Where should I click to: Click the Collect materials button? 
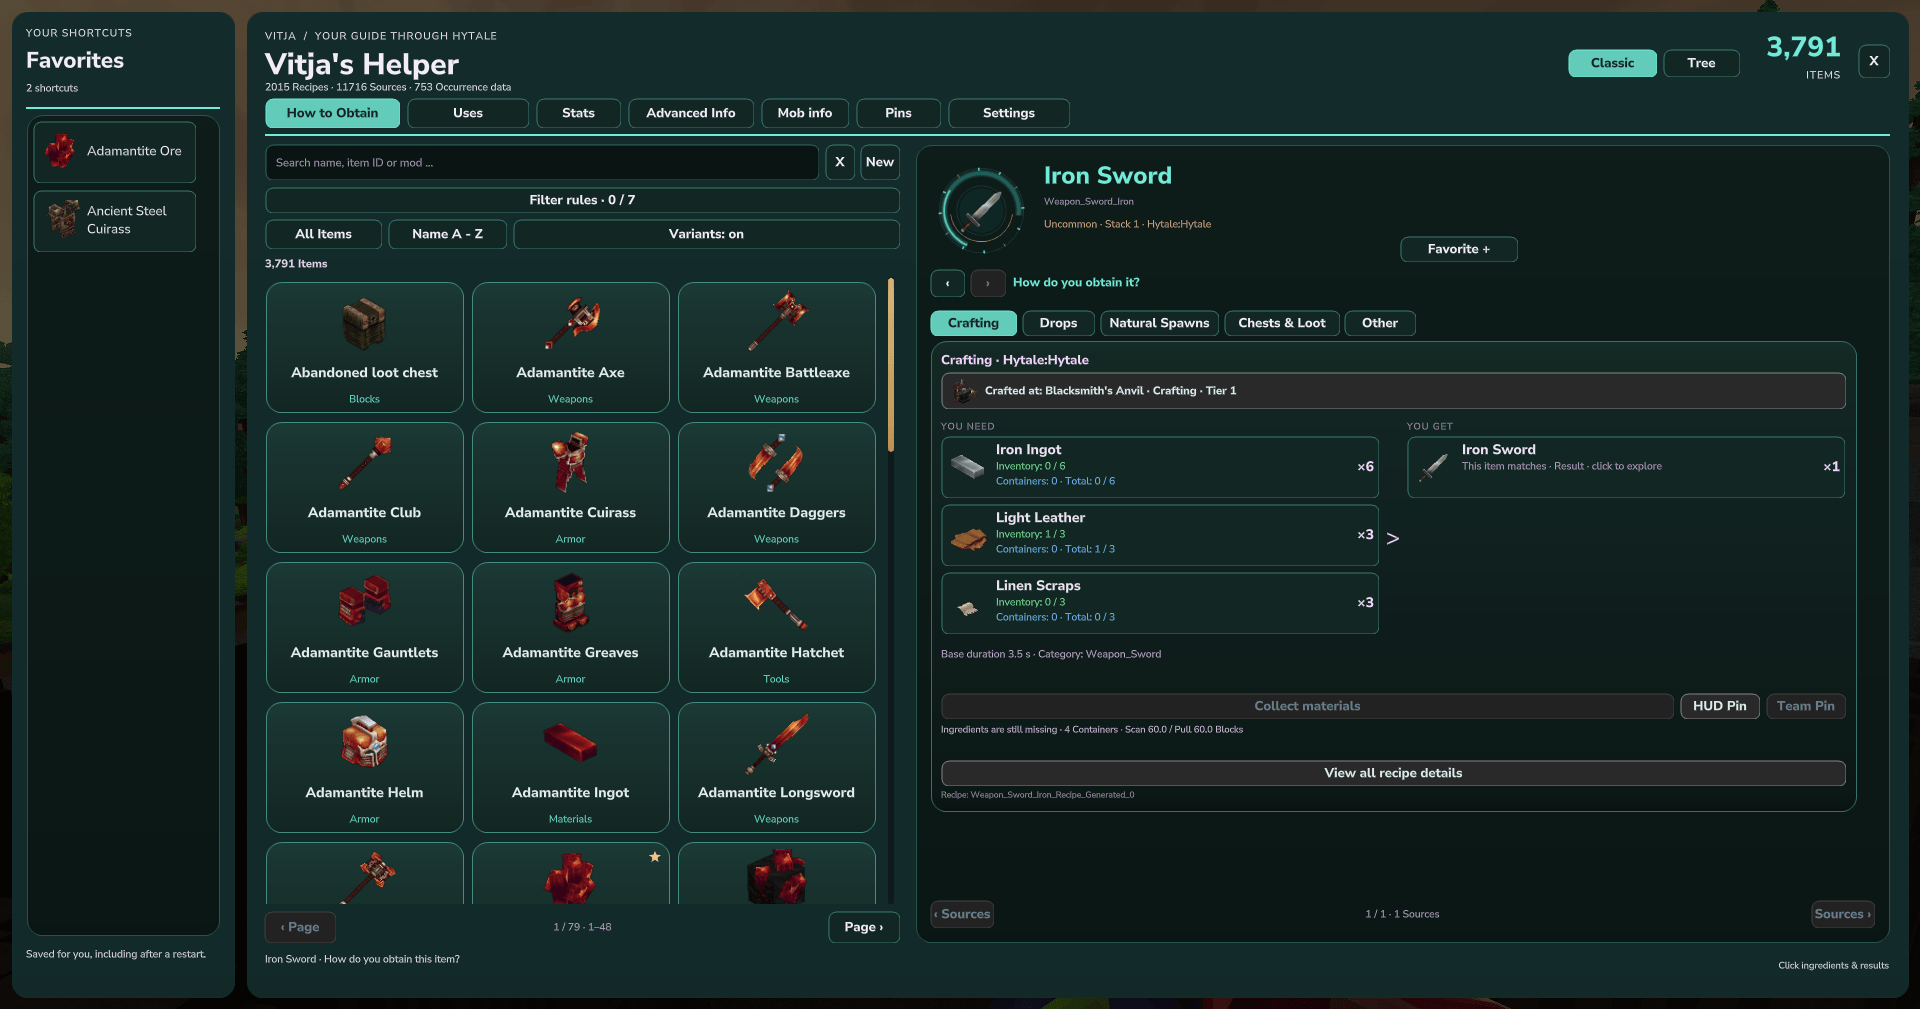coord(1307,706)
